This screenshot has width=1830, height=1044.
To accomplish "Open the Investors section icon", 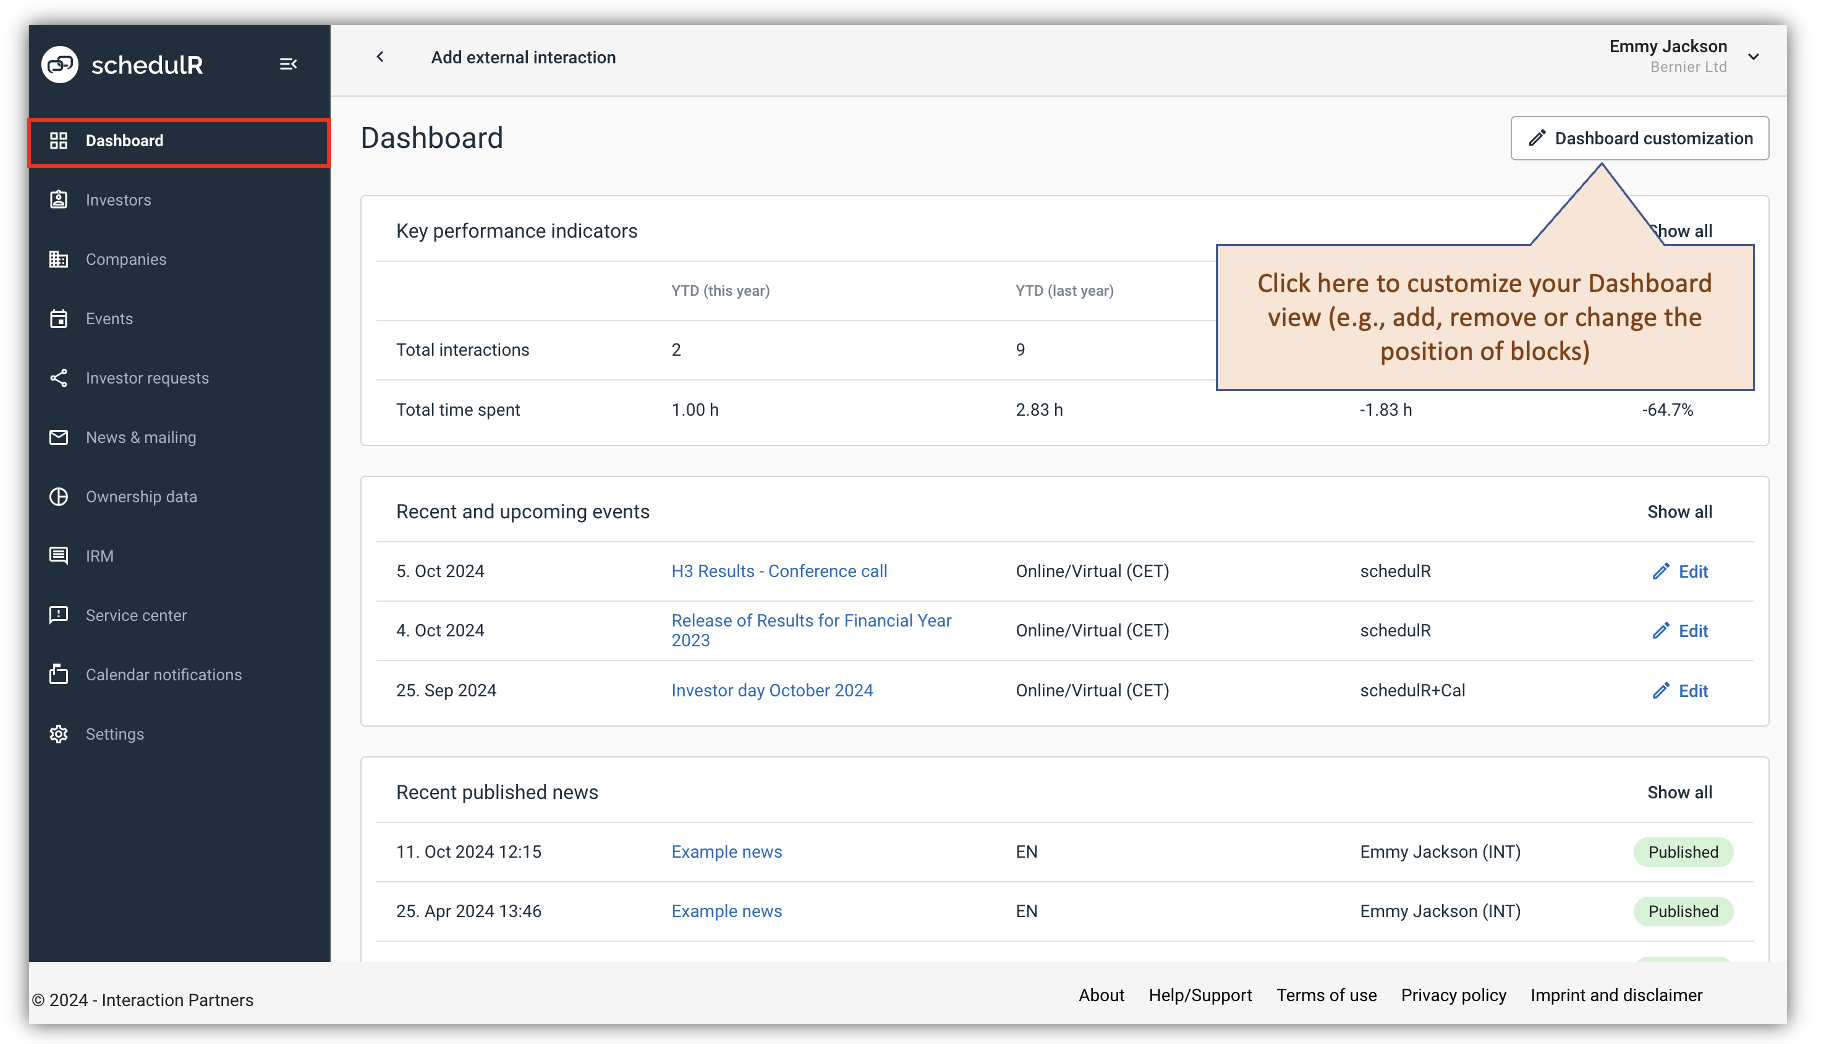I will tap(59, 199).
